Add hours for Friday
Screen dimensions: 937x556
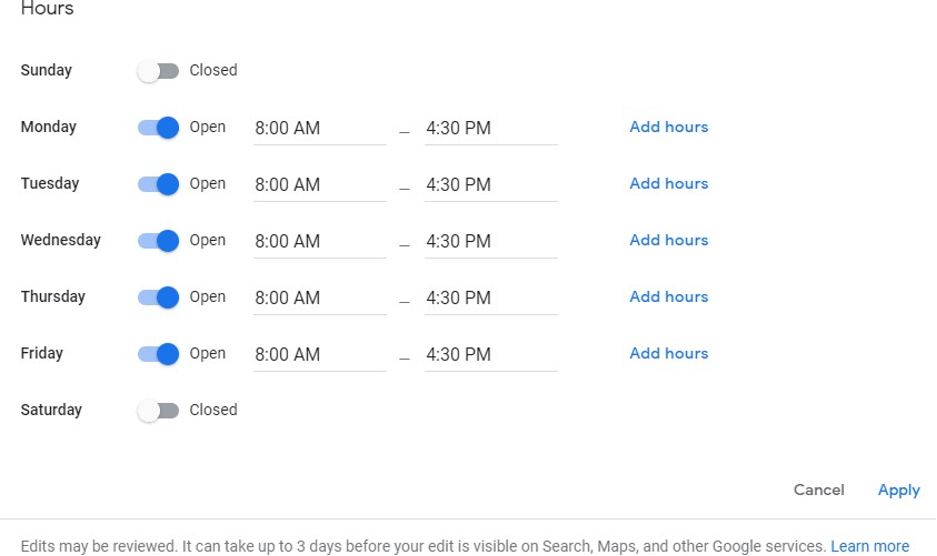click(669, 353)
